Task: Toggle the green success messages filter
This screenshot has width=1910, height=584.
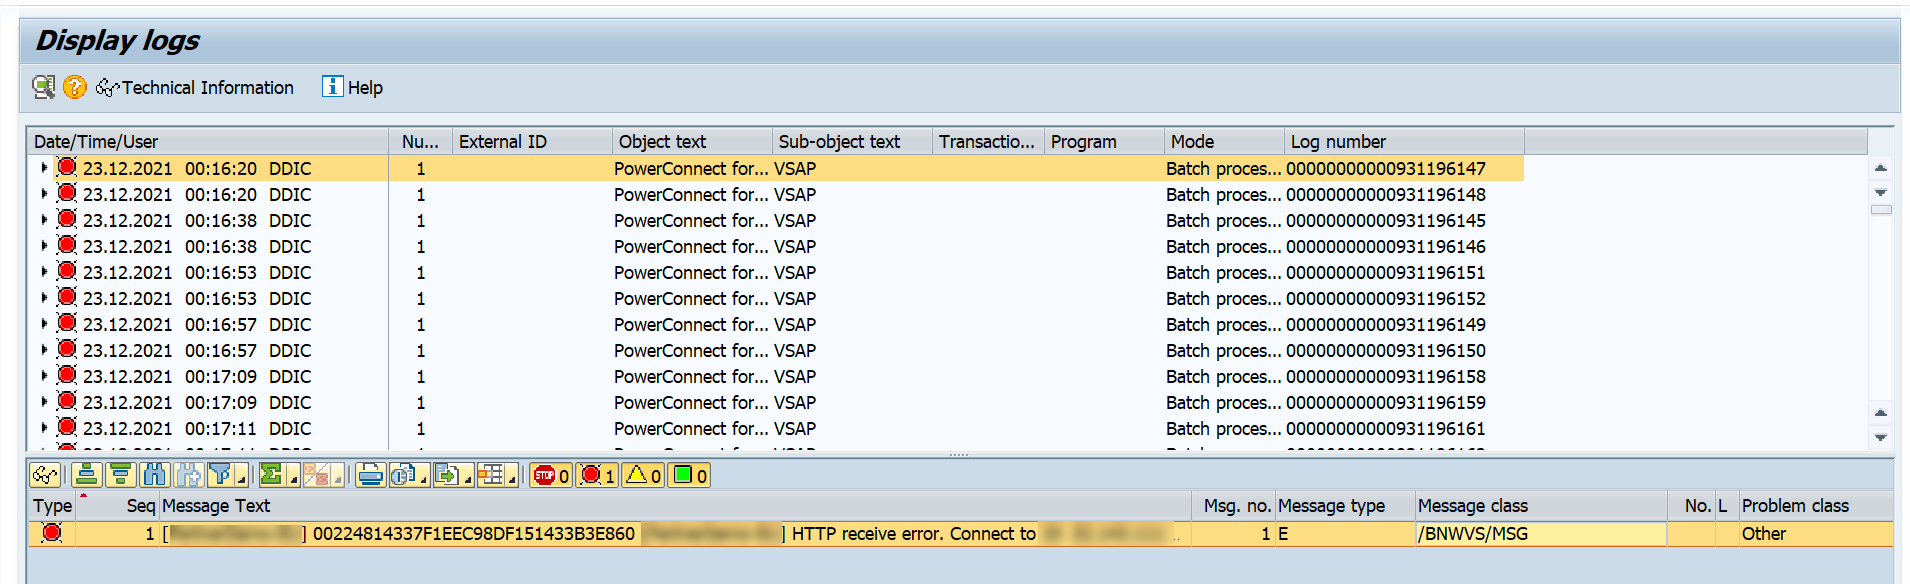Action: click(x=689, y=475)
